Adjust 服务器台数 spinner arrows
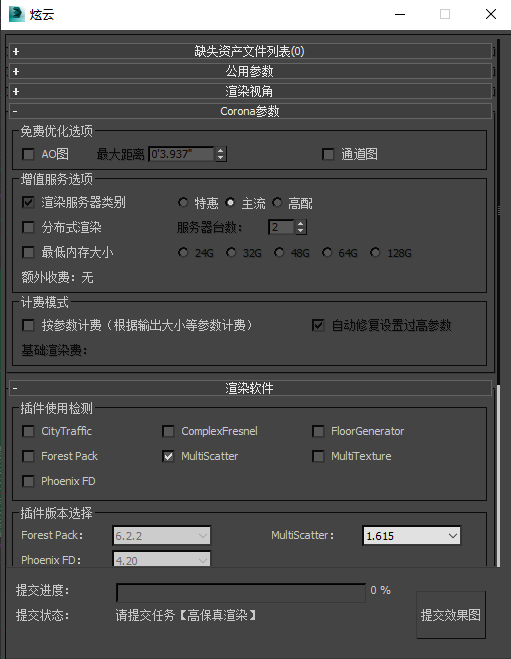This screenshot has width=511, height=659. tap(300, 227)
